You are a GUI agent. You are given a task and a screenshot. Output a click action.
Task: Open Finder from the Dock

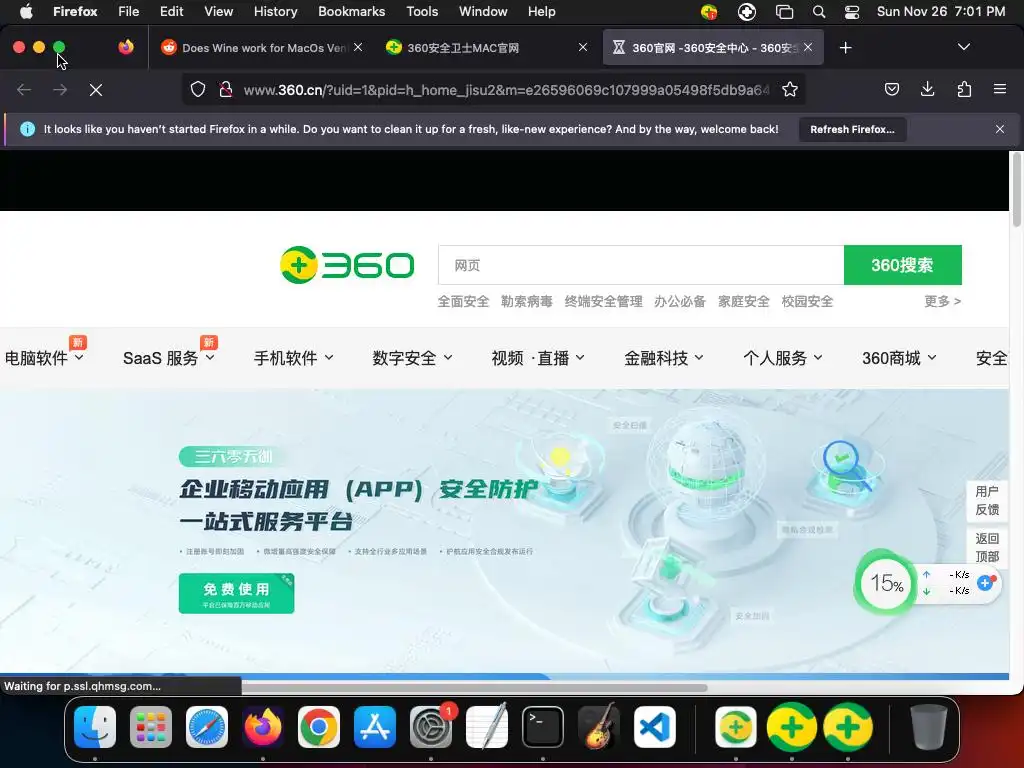point(95,727)
